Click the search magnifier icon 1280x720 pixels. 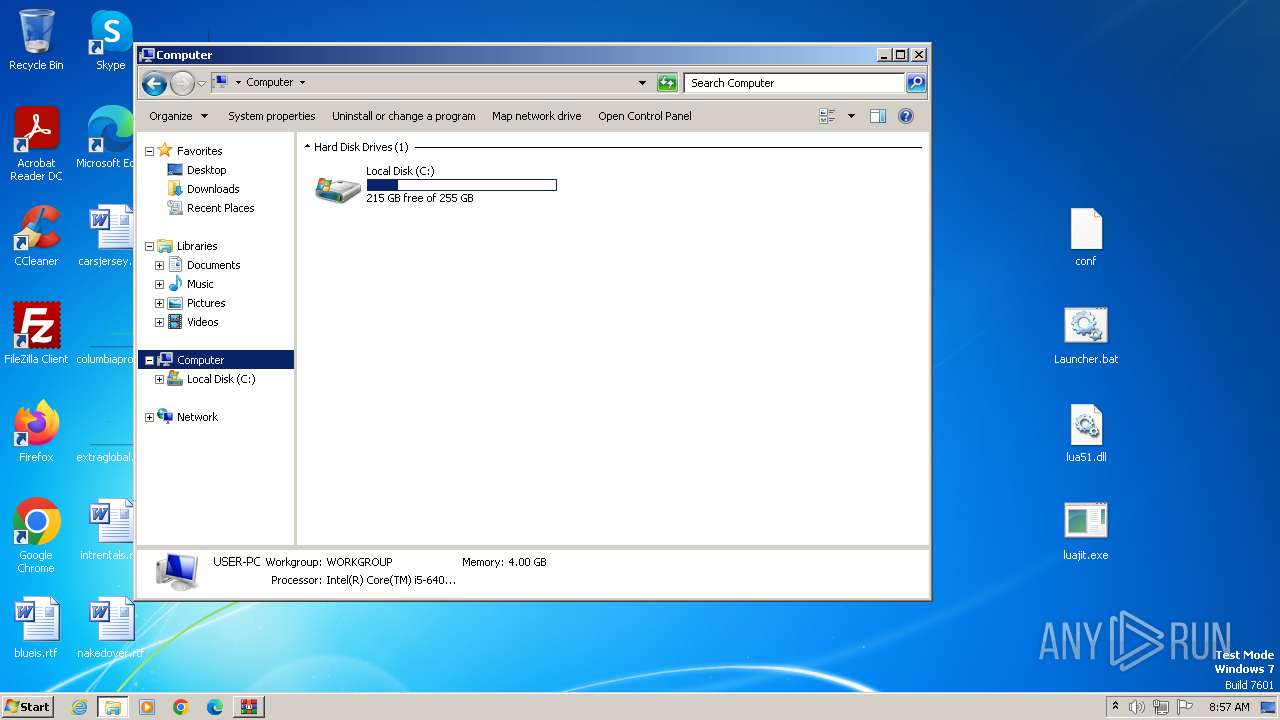(916, 83)
